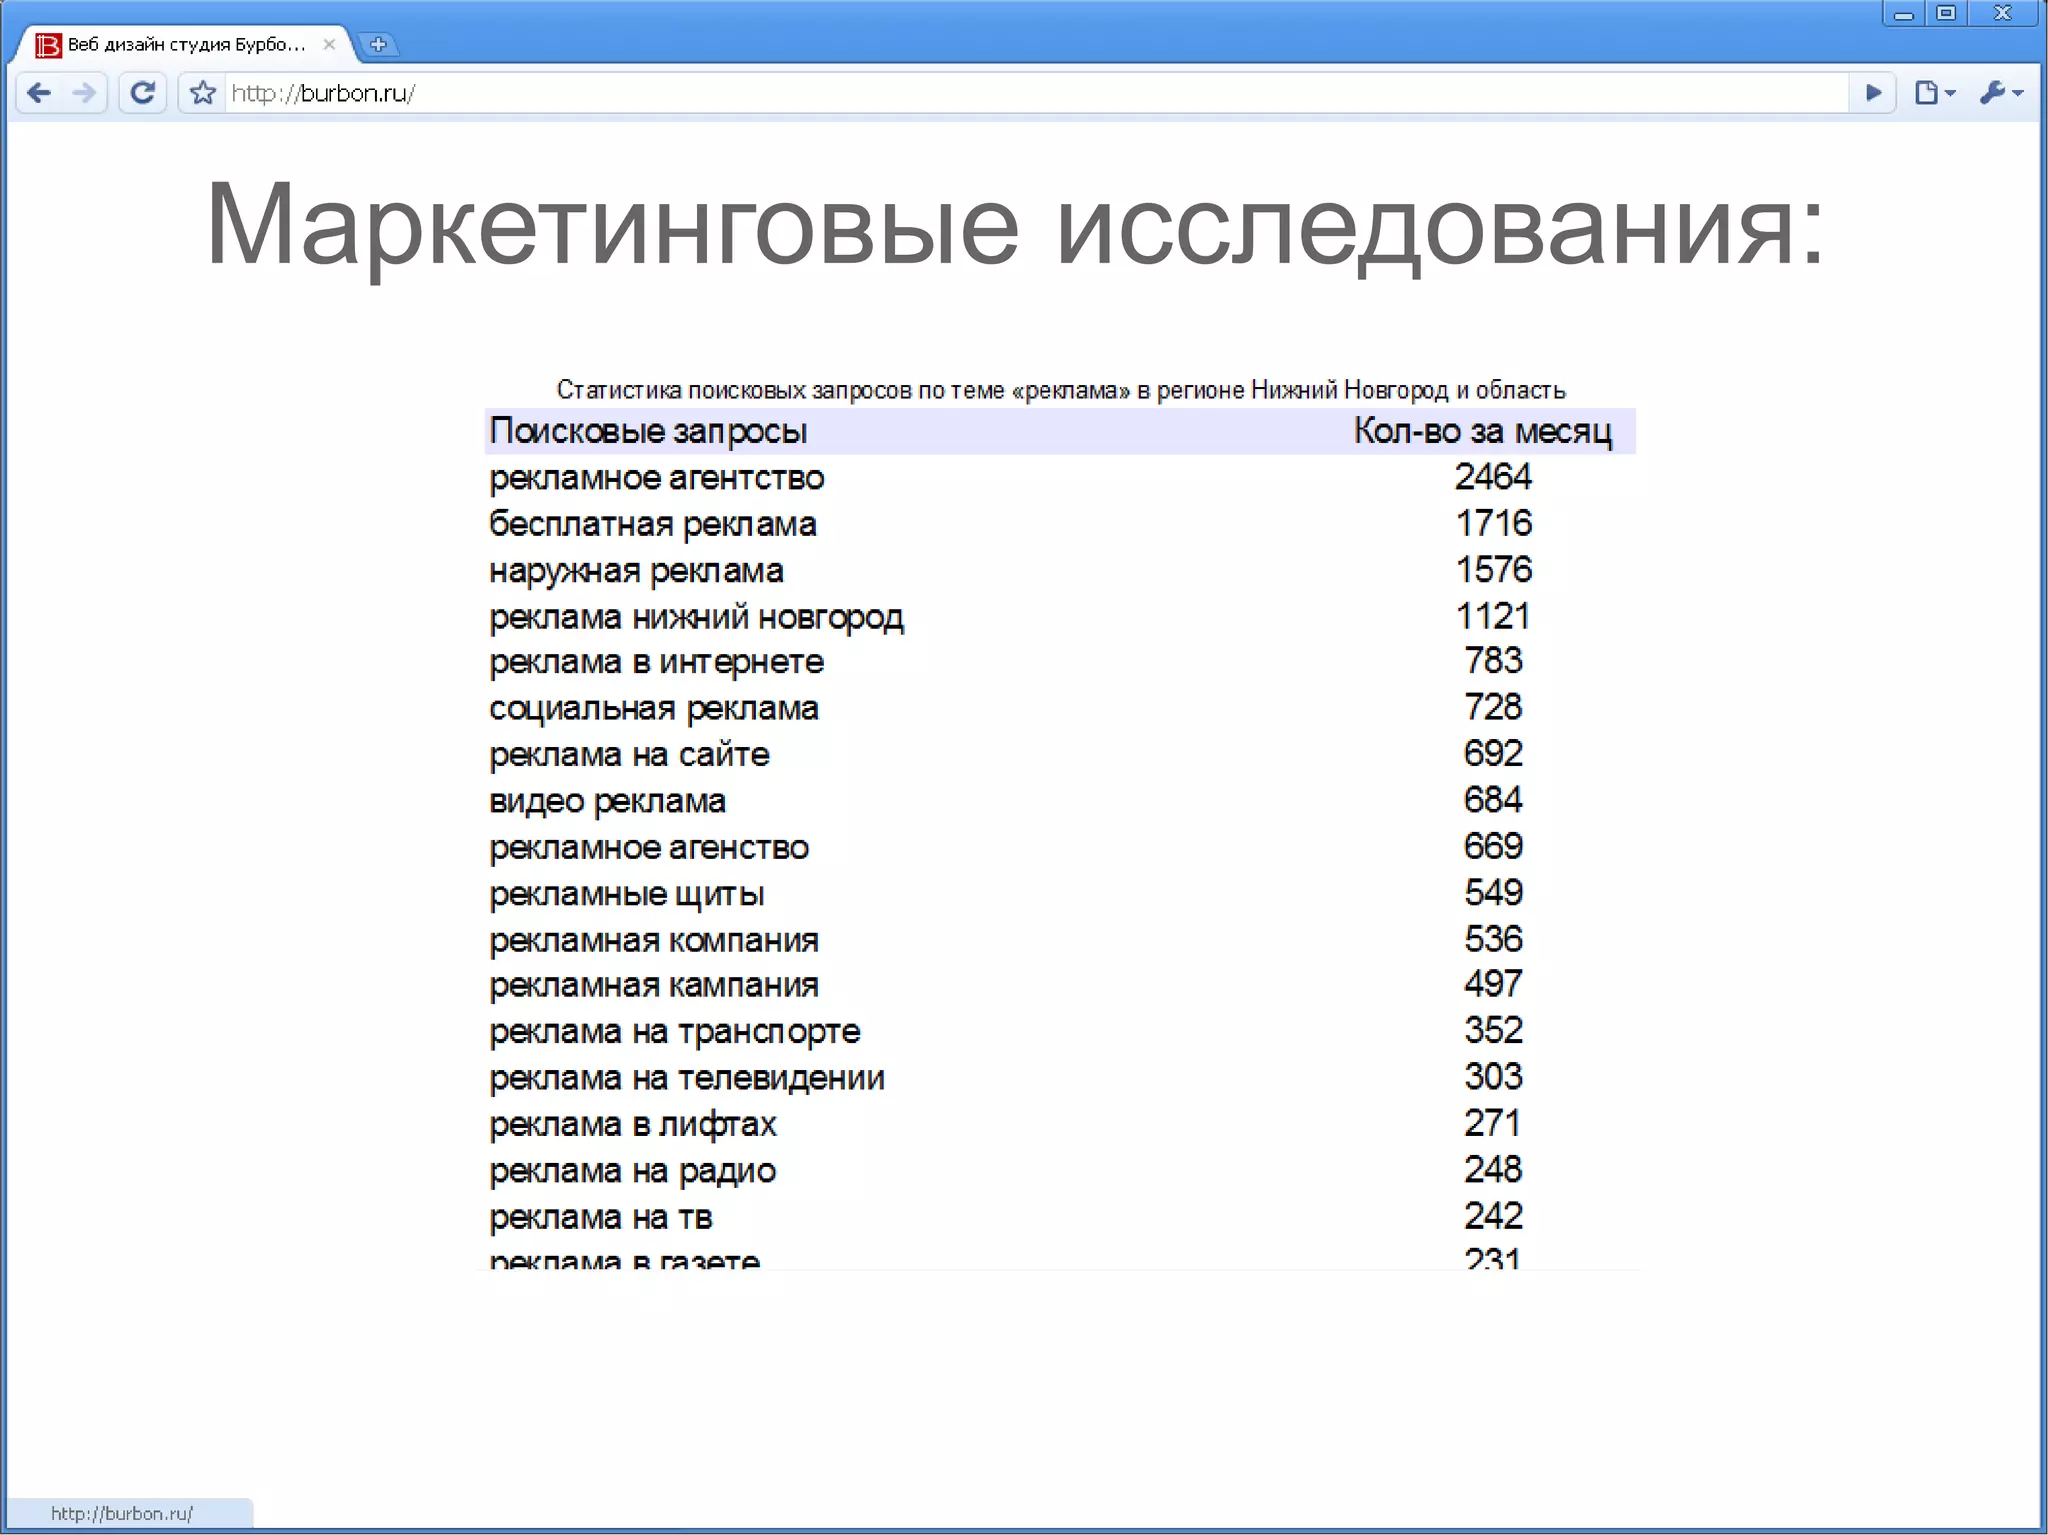Click the Burbon favicon on the tab
Screen dimensions: 2048x1535
(x=48, y=45)
